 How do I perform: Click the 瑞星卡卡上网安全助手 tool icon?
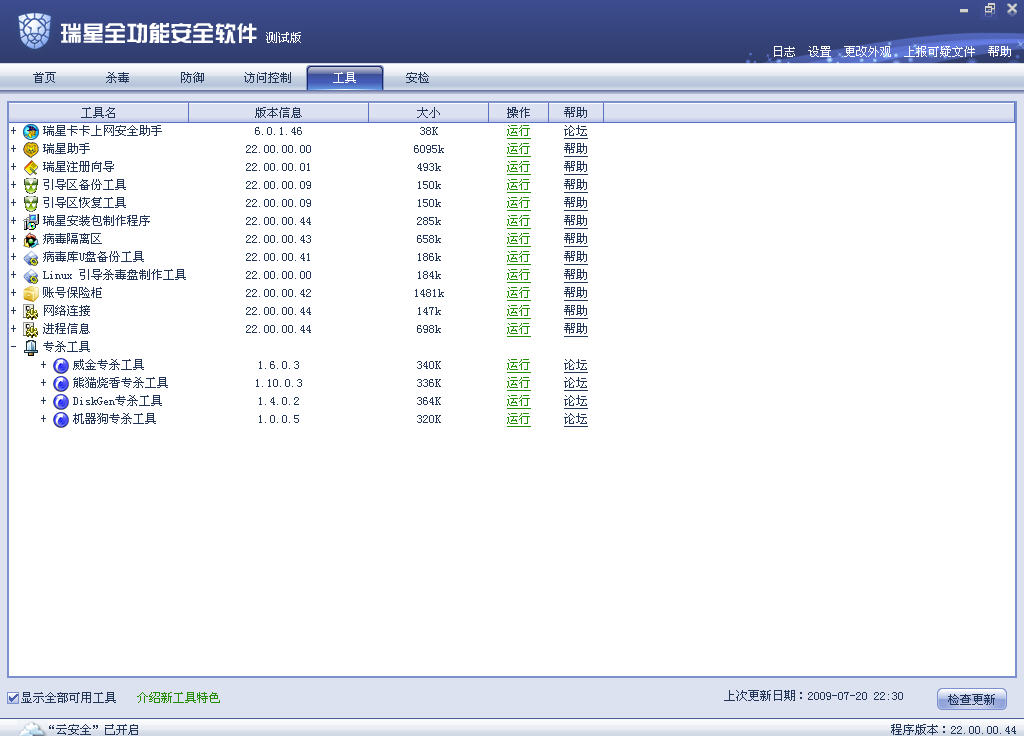31,131
